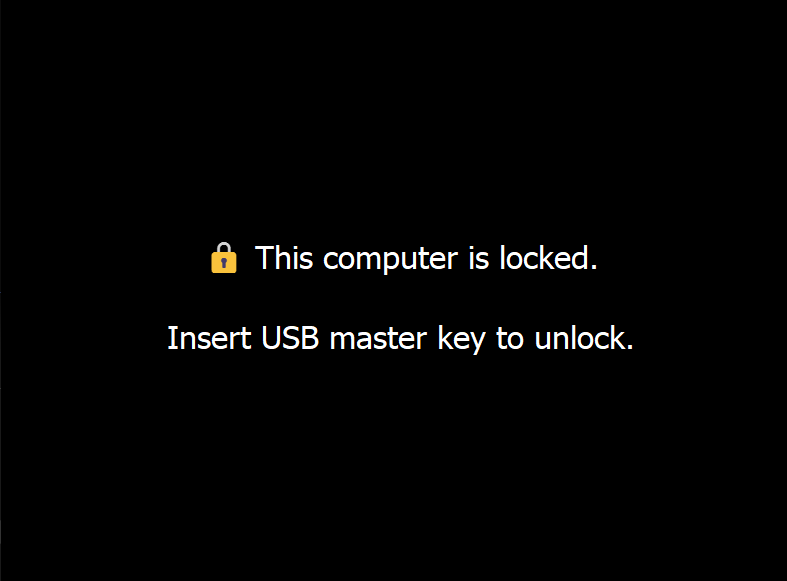Click the word 'This' in the first line

point(284,258)
